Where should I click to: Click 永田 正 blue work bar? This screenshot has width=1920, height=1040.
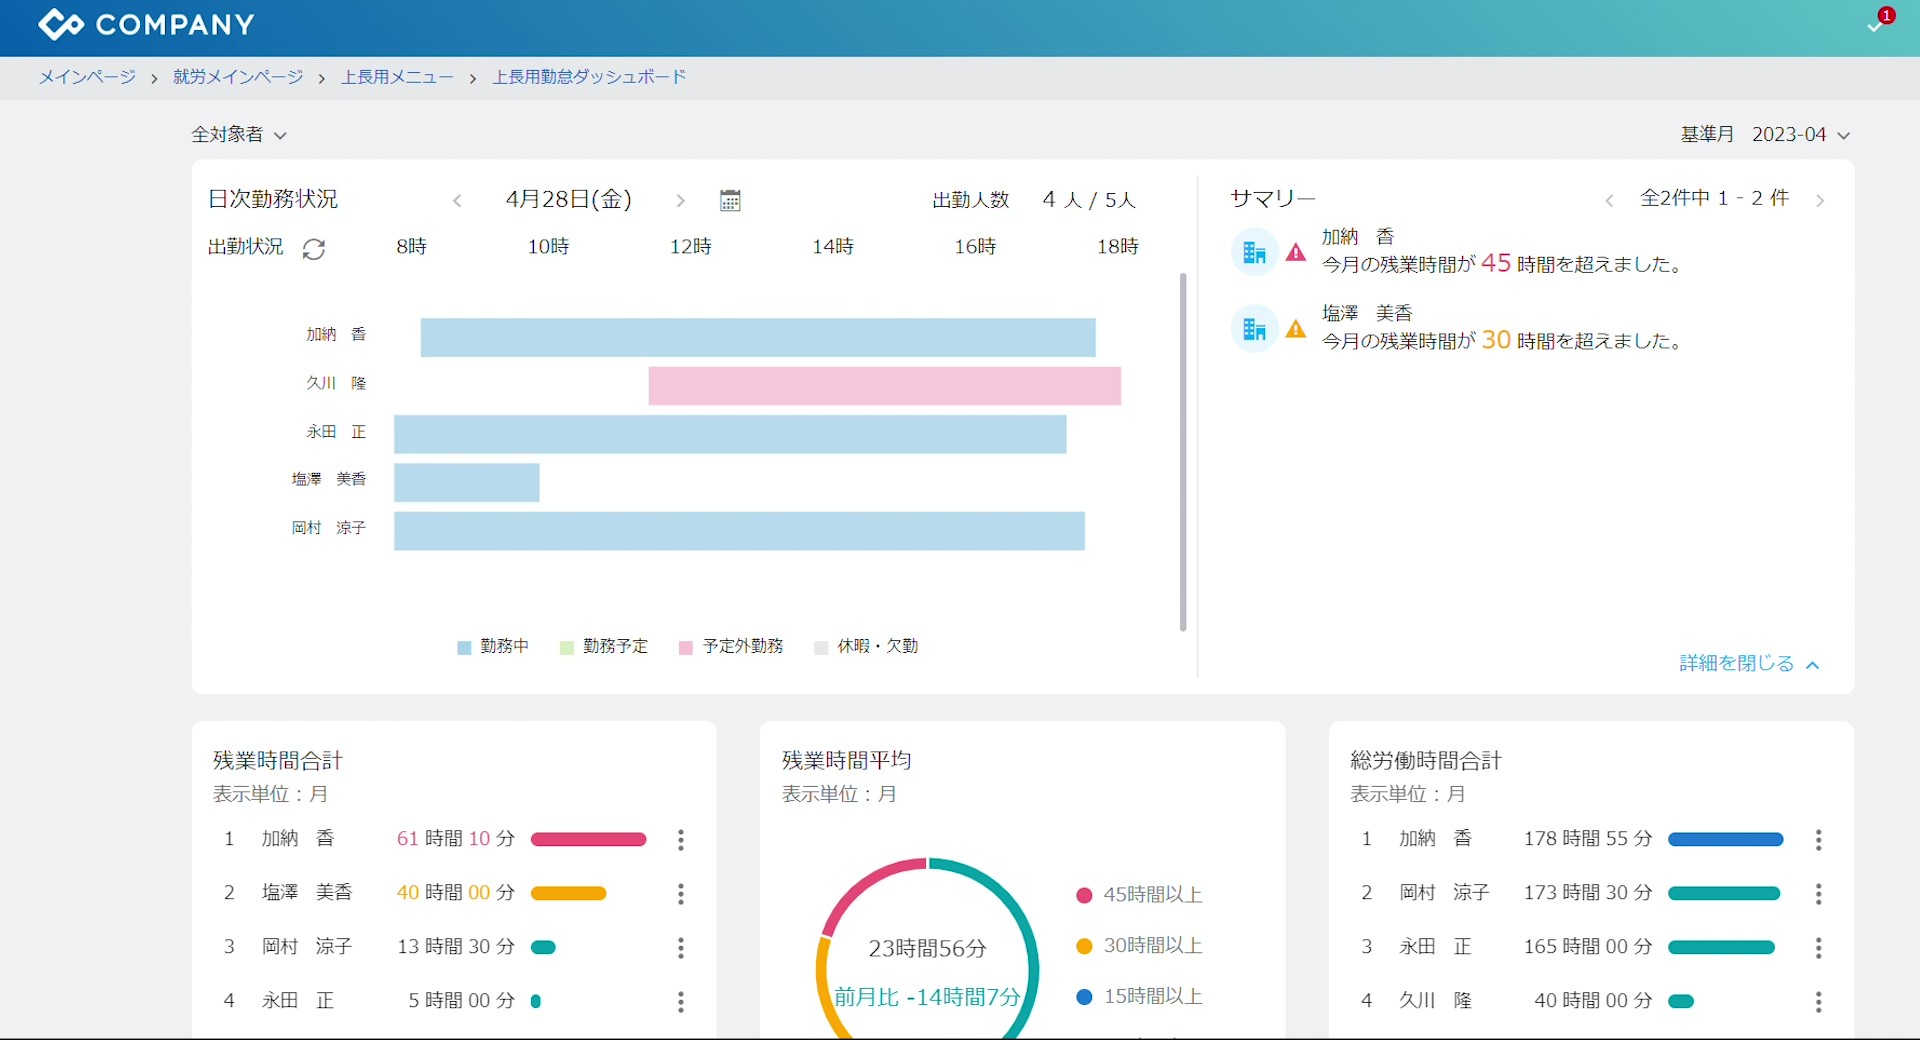[x=730, y=435]
